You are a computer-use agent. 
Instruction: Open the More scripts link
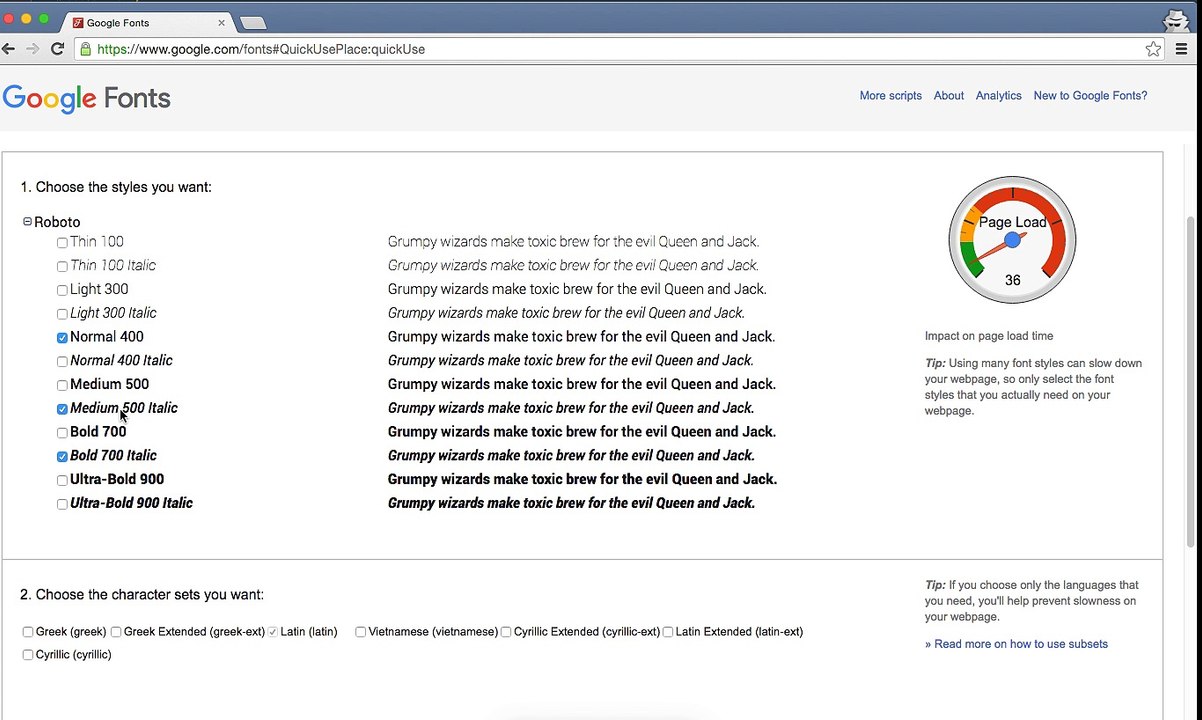coord(890,96)
